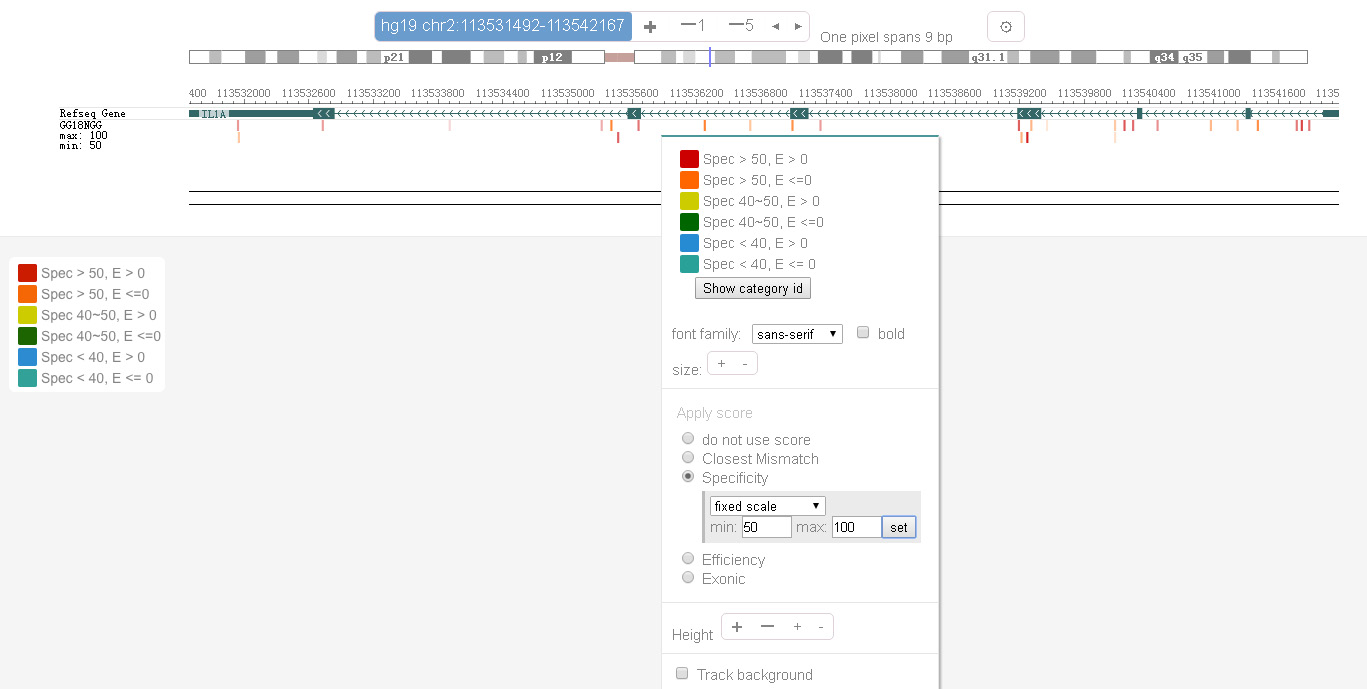Screen dimensions: 1367x689
Task: Decrease font size with the size minus button
Action: (744, 364)
